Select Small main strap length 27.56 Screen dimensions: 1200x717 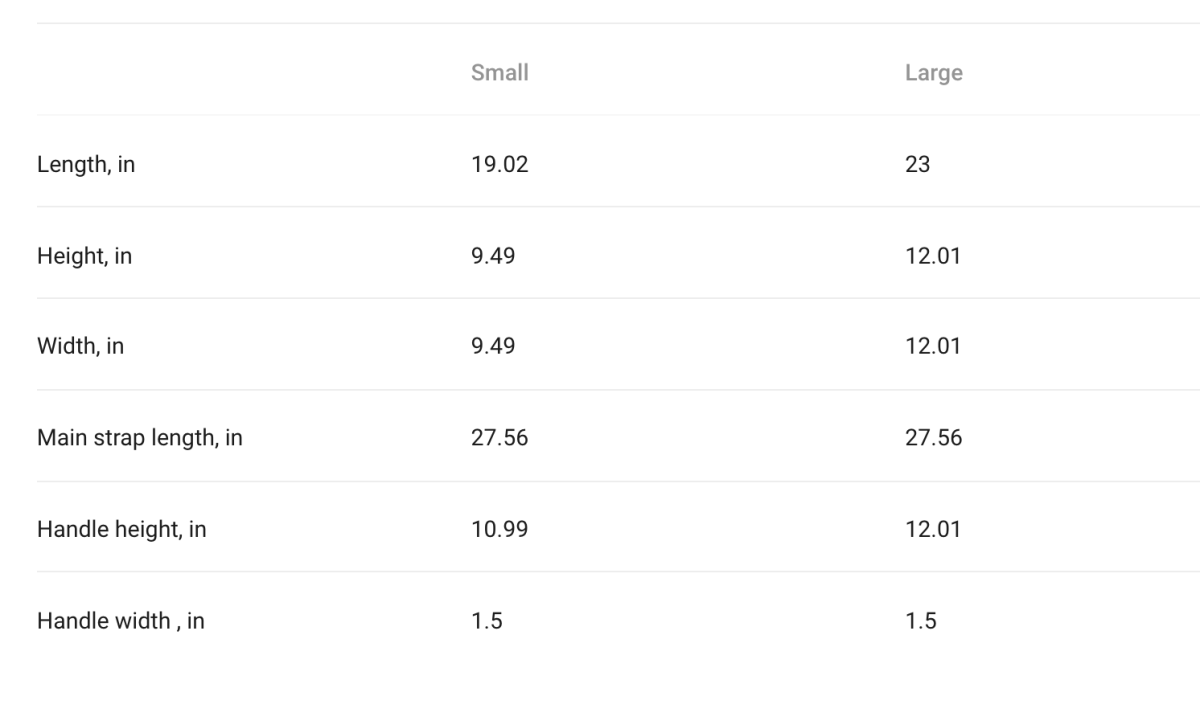coord(499,438)
